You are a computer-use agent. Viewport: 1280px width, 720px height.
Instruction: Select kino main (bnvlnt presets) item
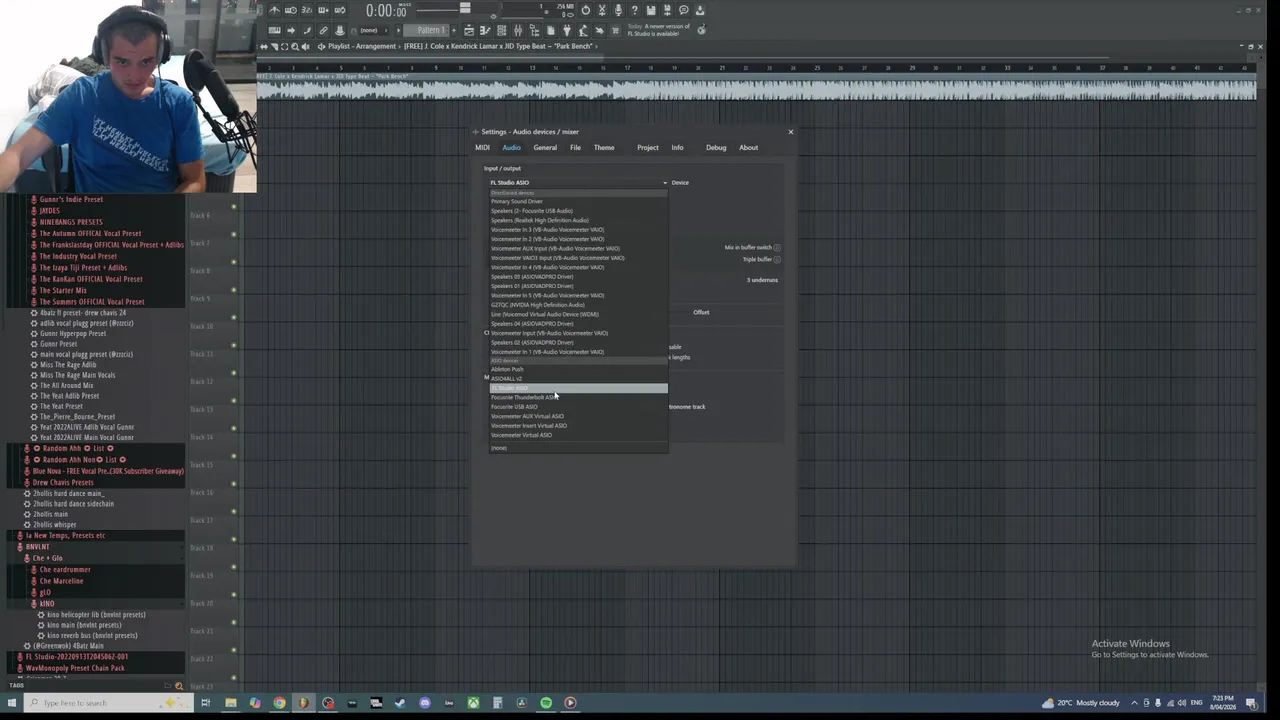[x=84, y=625]
